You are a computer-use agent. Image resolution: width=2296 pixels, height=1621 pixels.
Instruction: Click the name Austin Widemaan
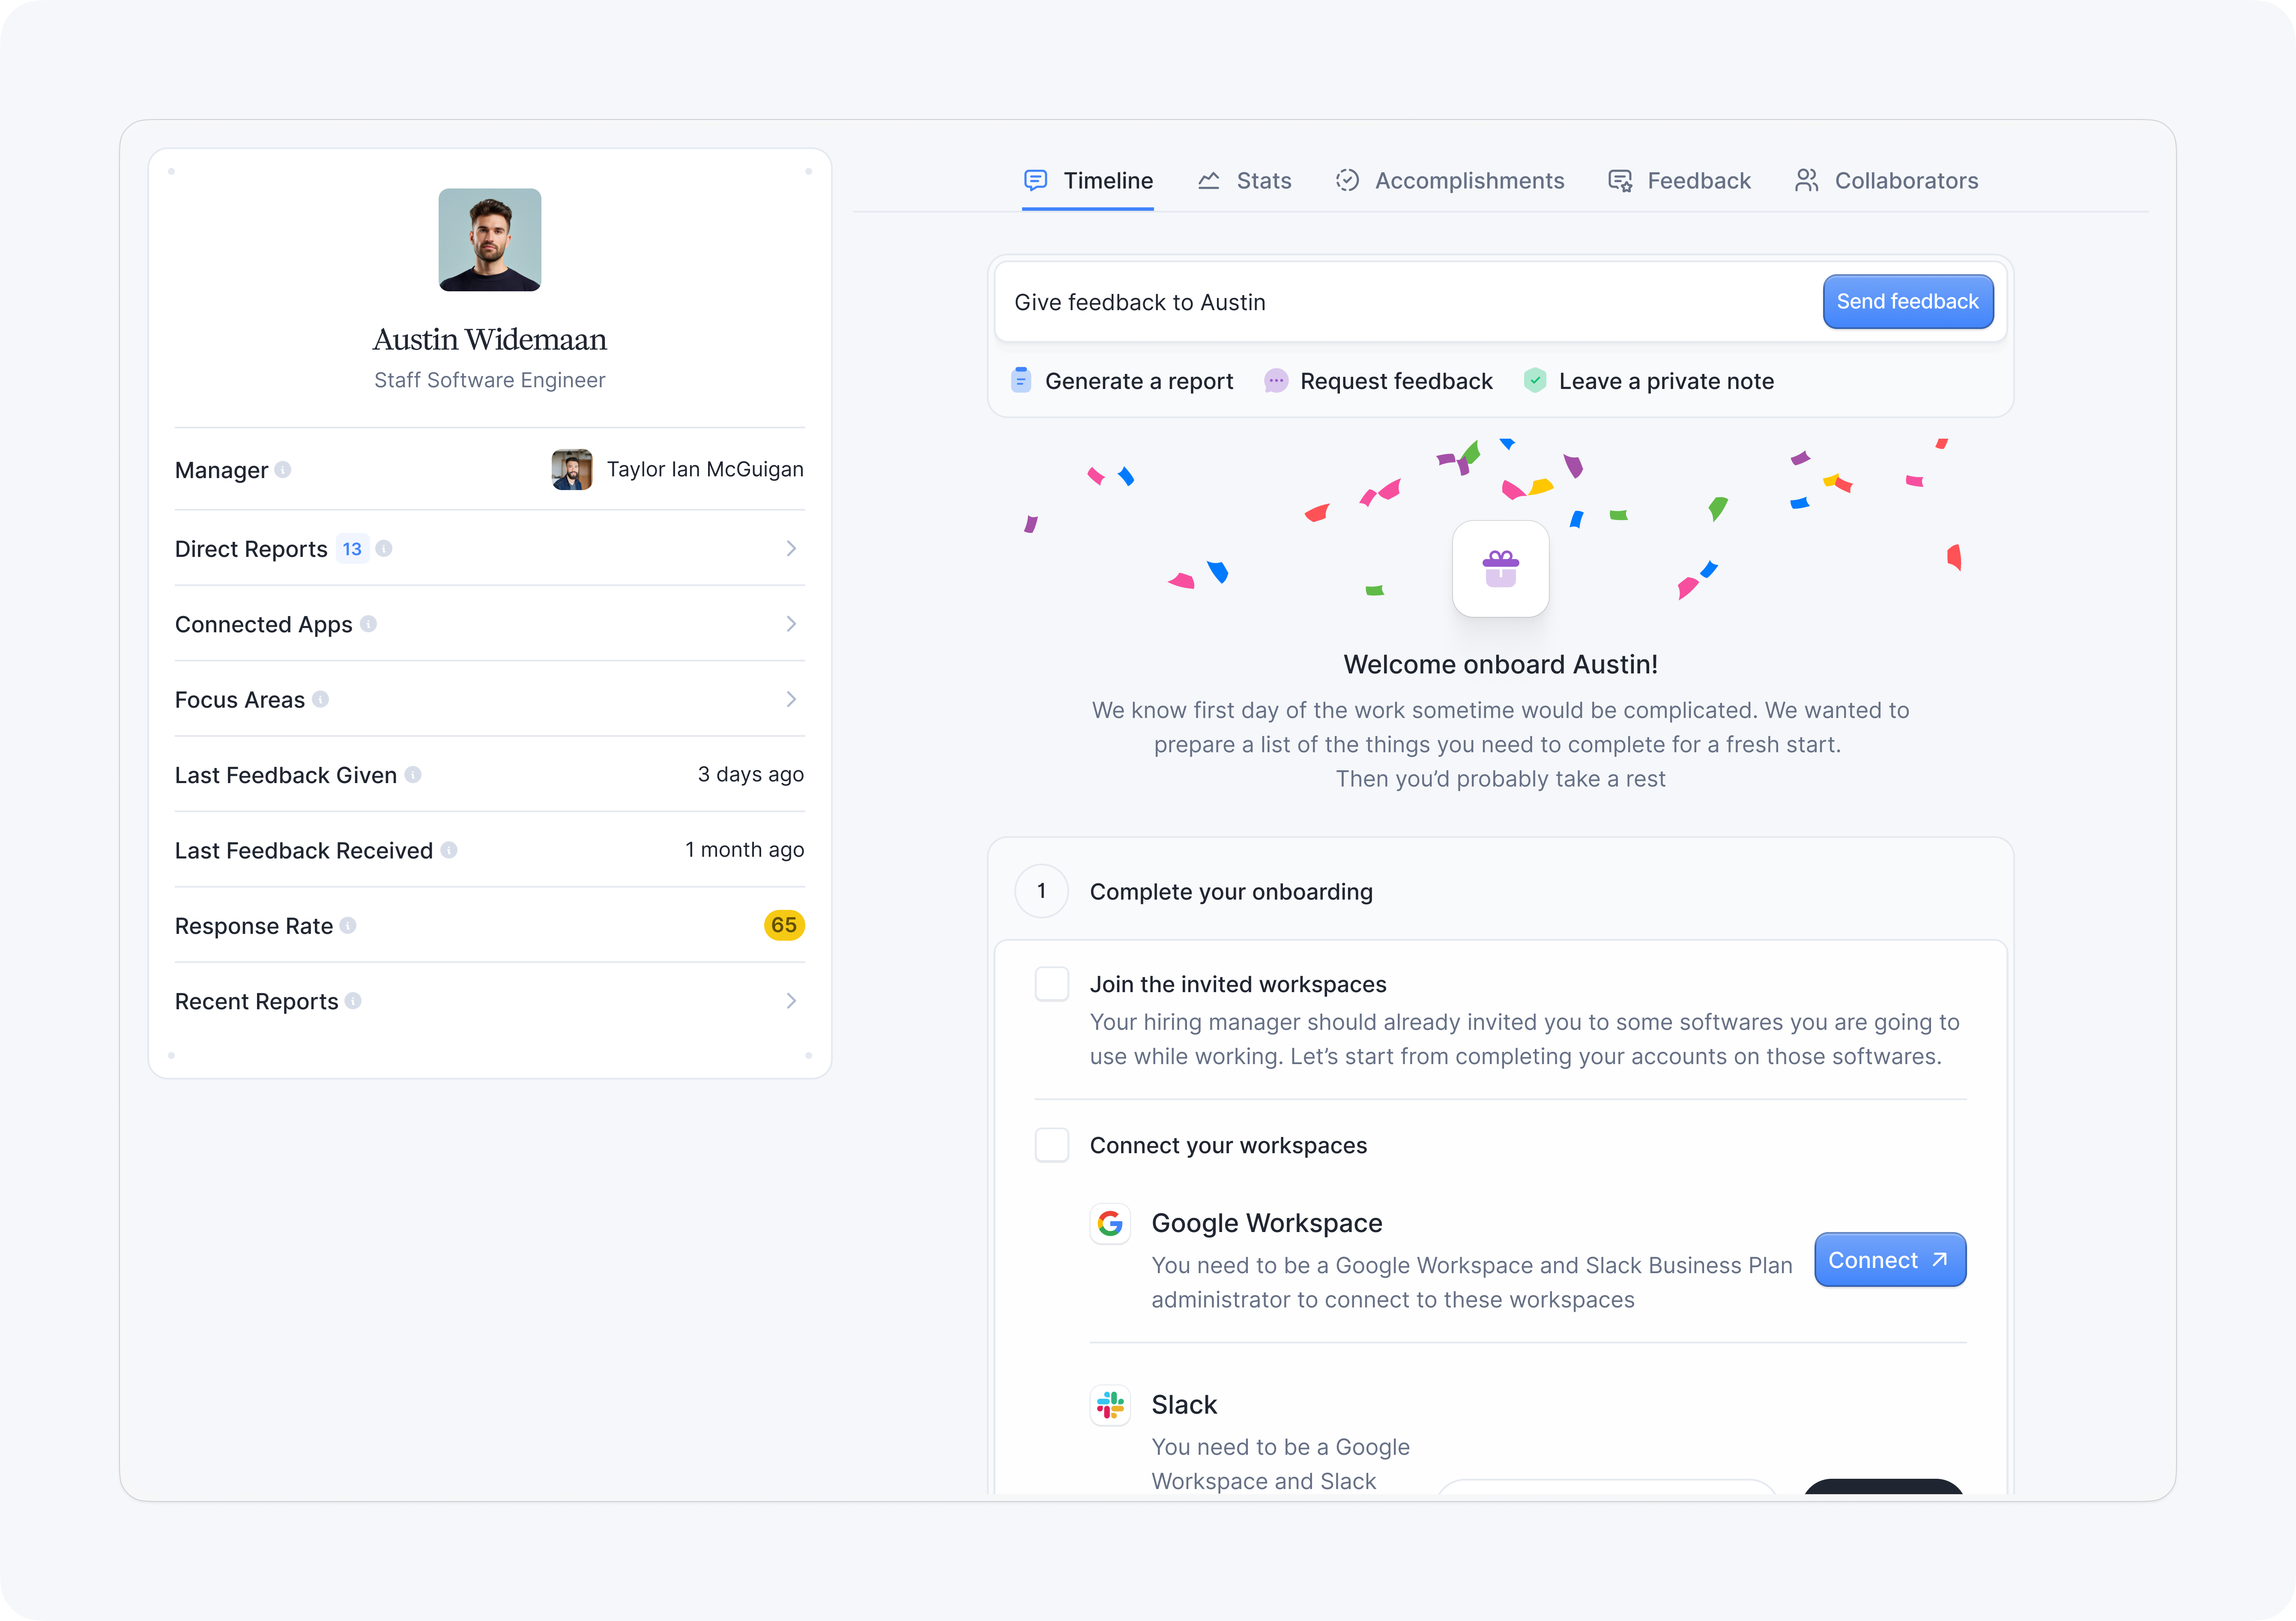[490, 340]
